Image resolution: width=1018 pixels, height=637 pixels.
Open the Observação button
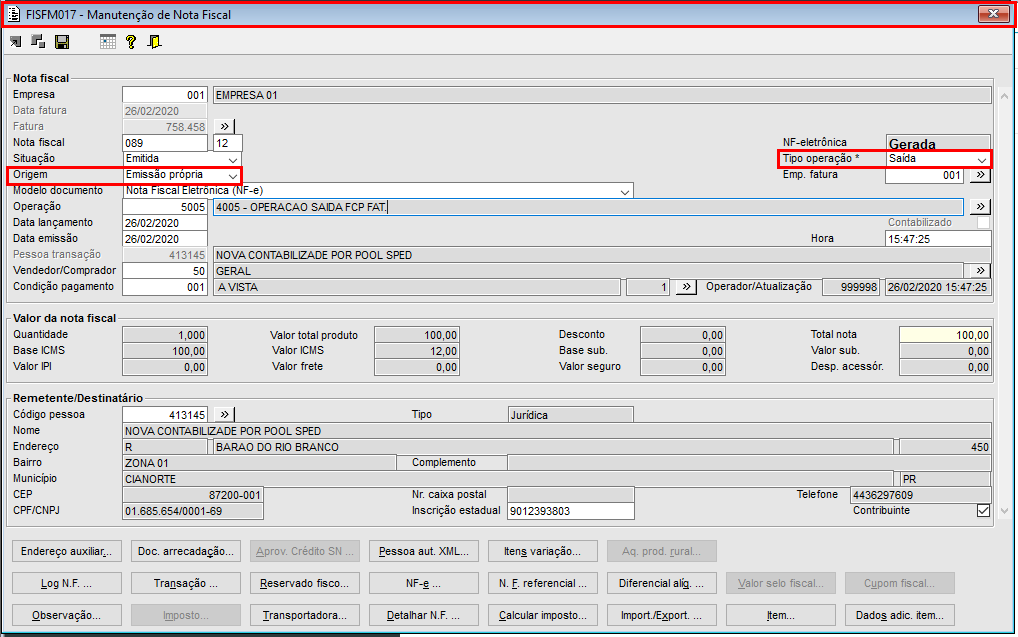[x=67, y=615]
